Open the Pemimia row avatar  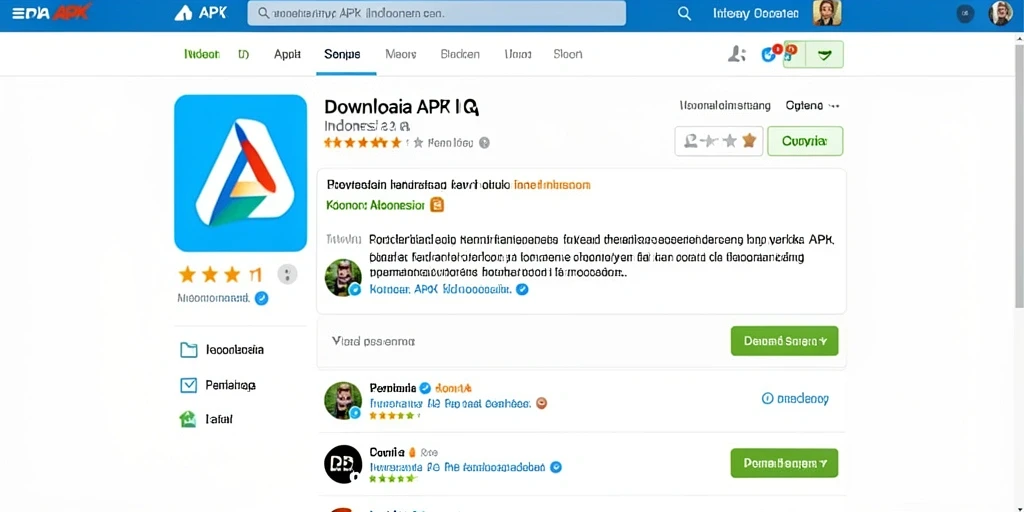coord(343,401)
